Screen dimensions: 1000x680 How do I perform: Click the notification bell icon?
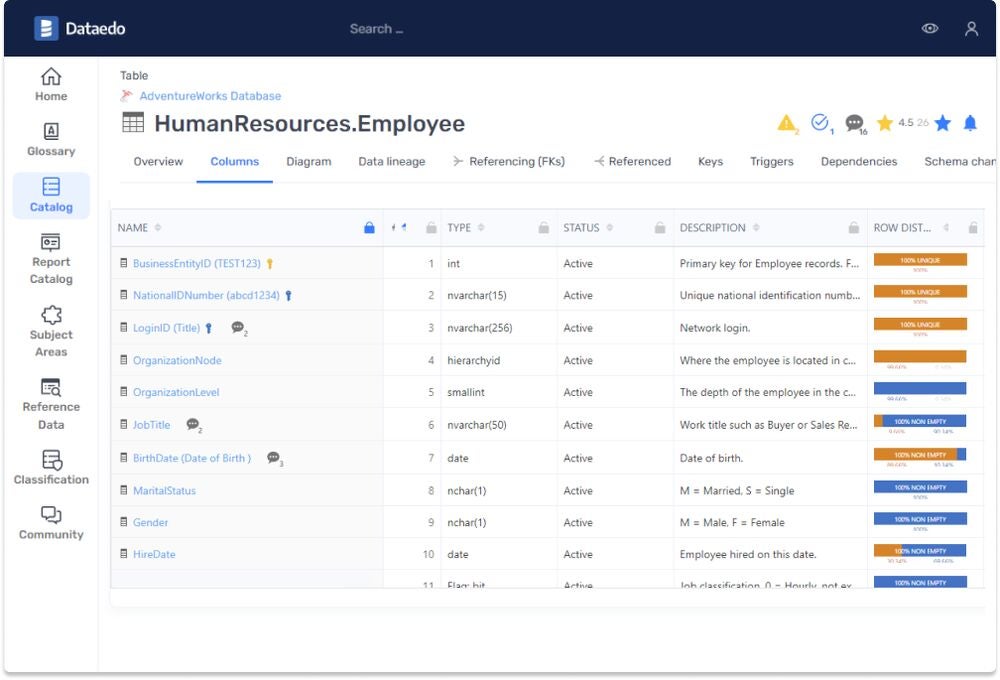tap(969, 123)
